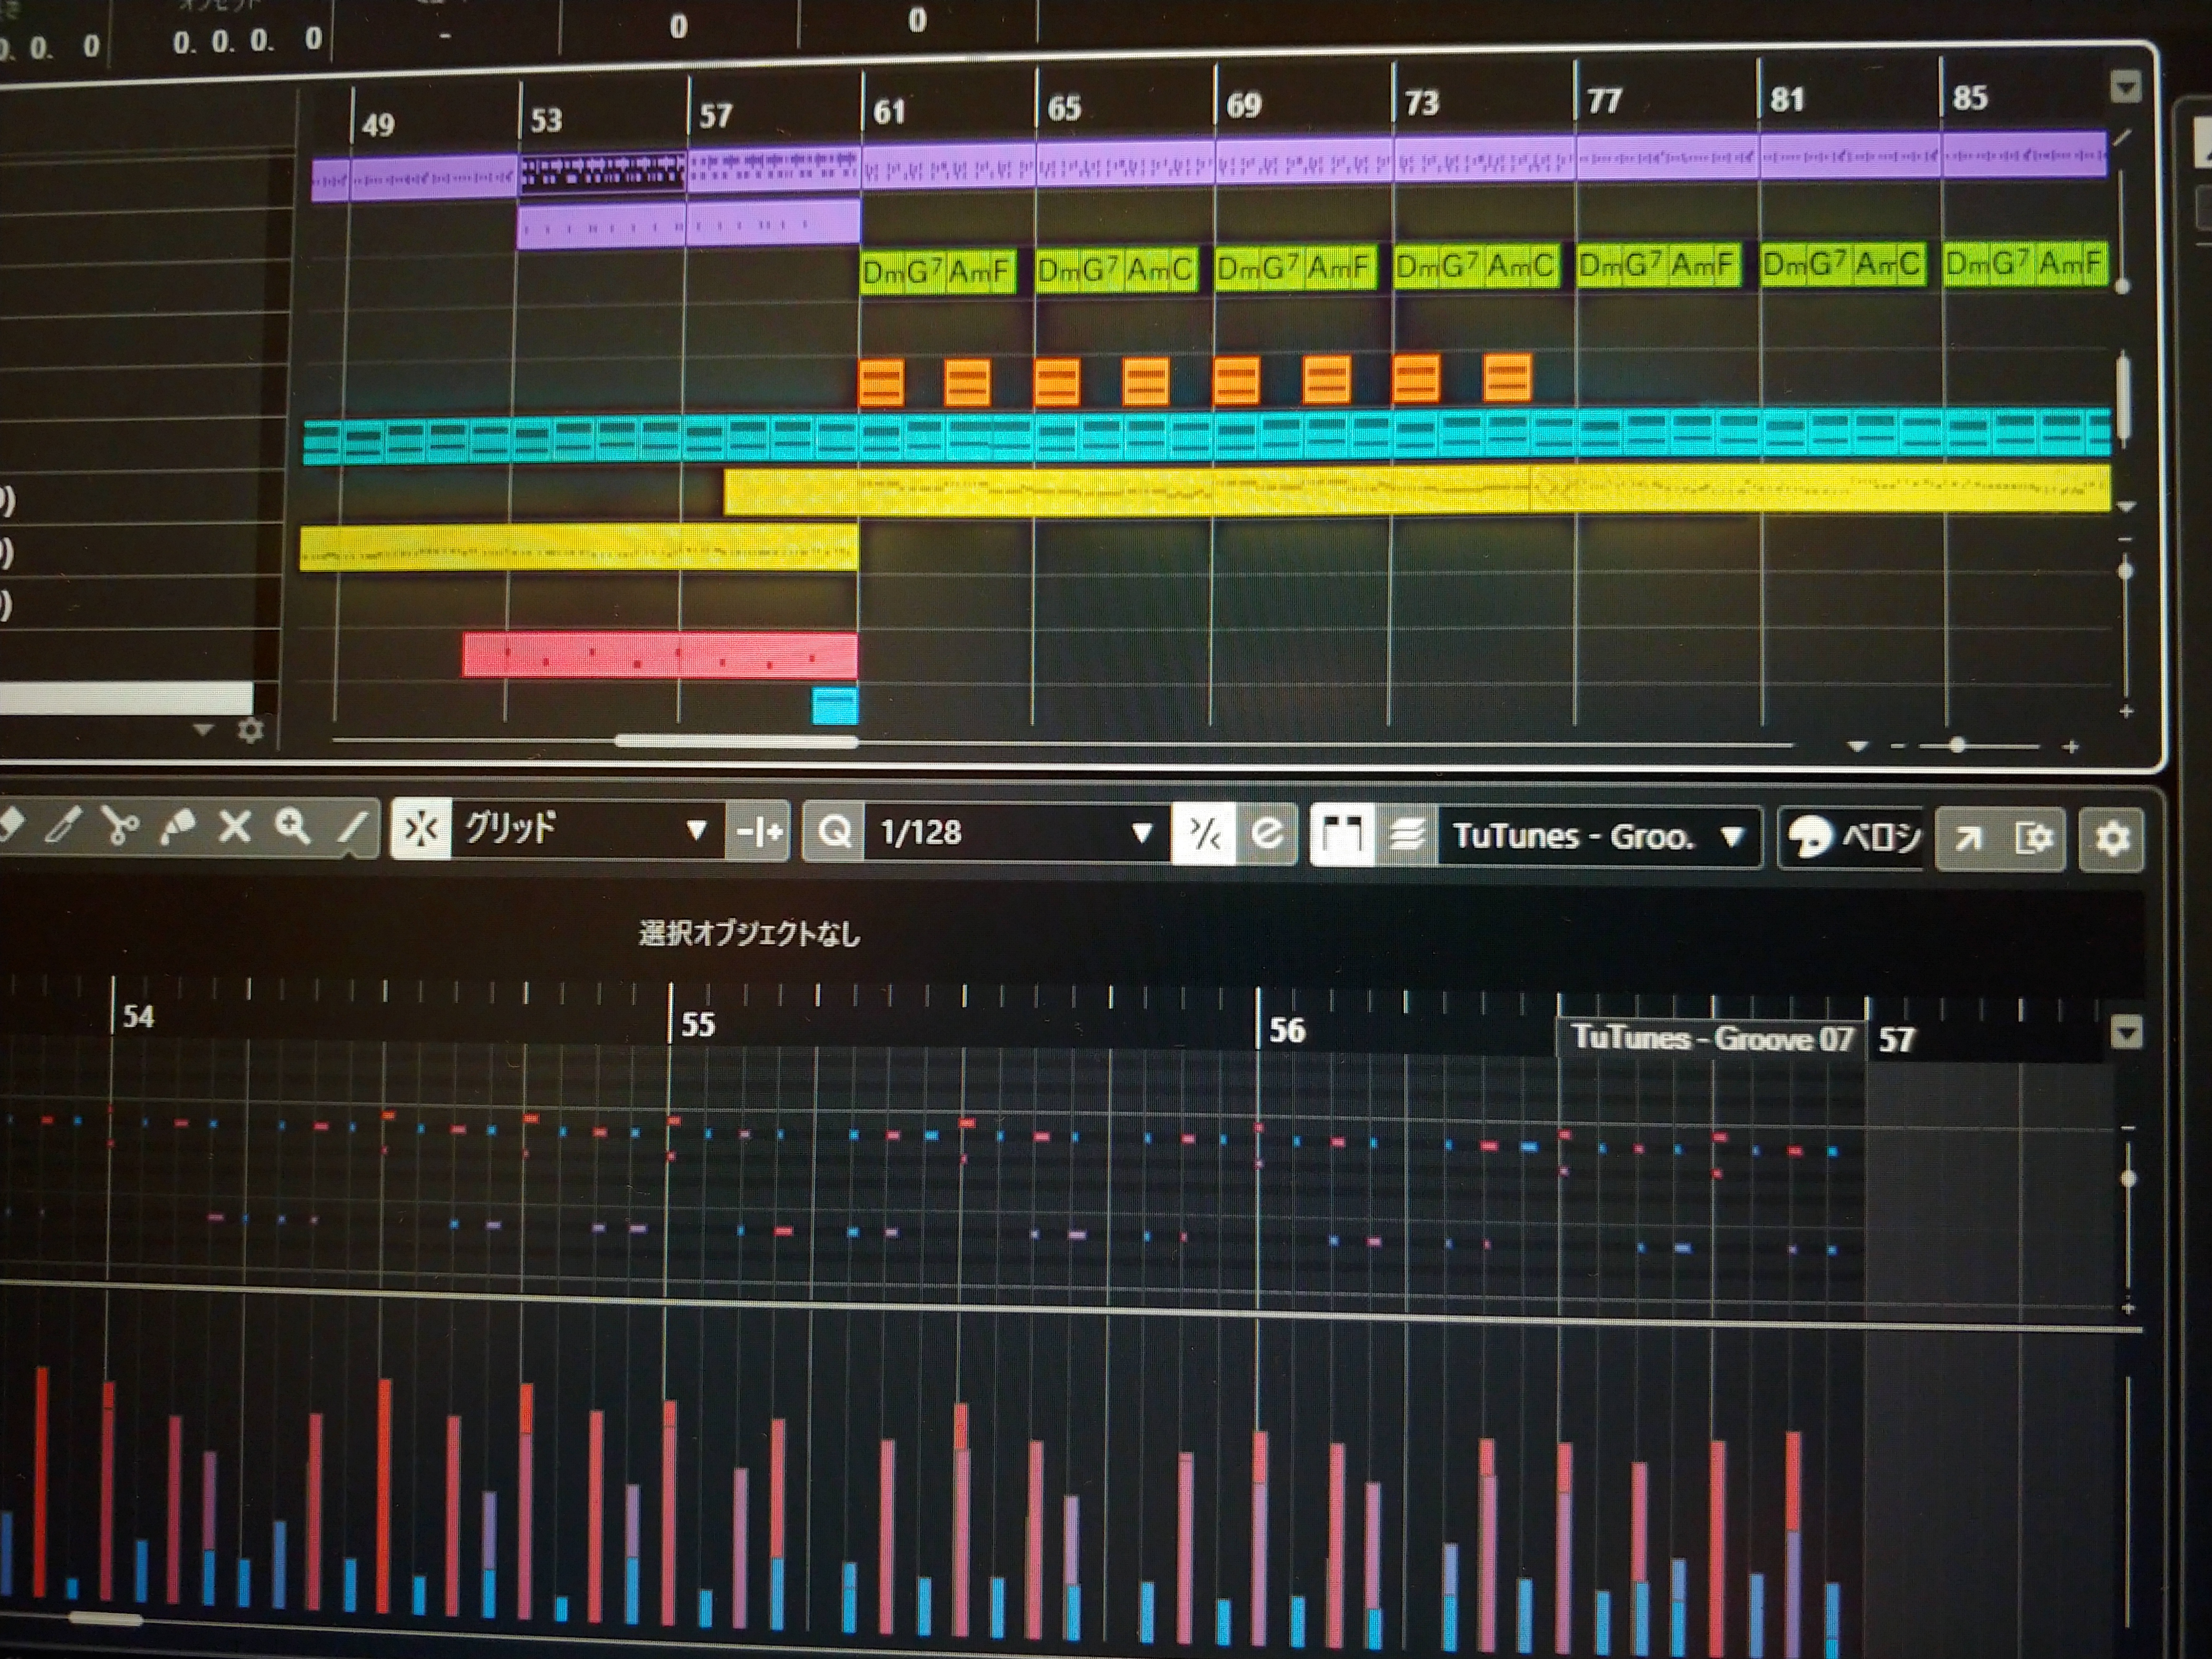Open the 1/128 quantize preset dropdown
The image size is (2212, 1659).
pyautogui.click(x=1017, y=832)
